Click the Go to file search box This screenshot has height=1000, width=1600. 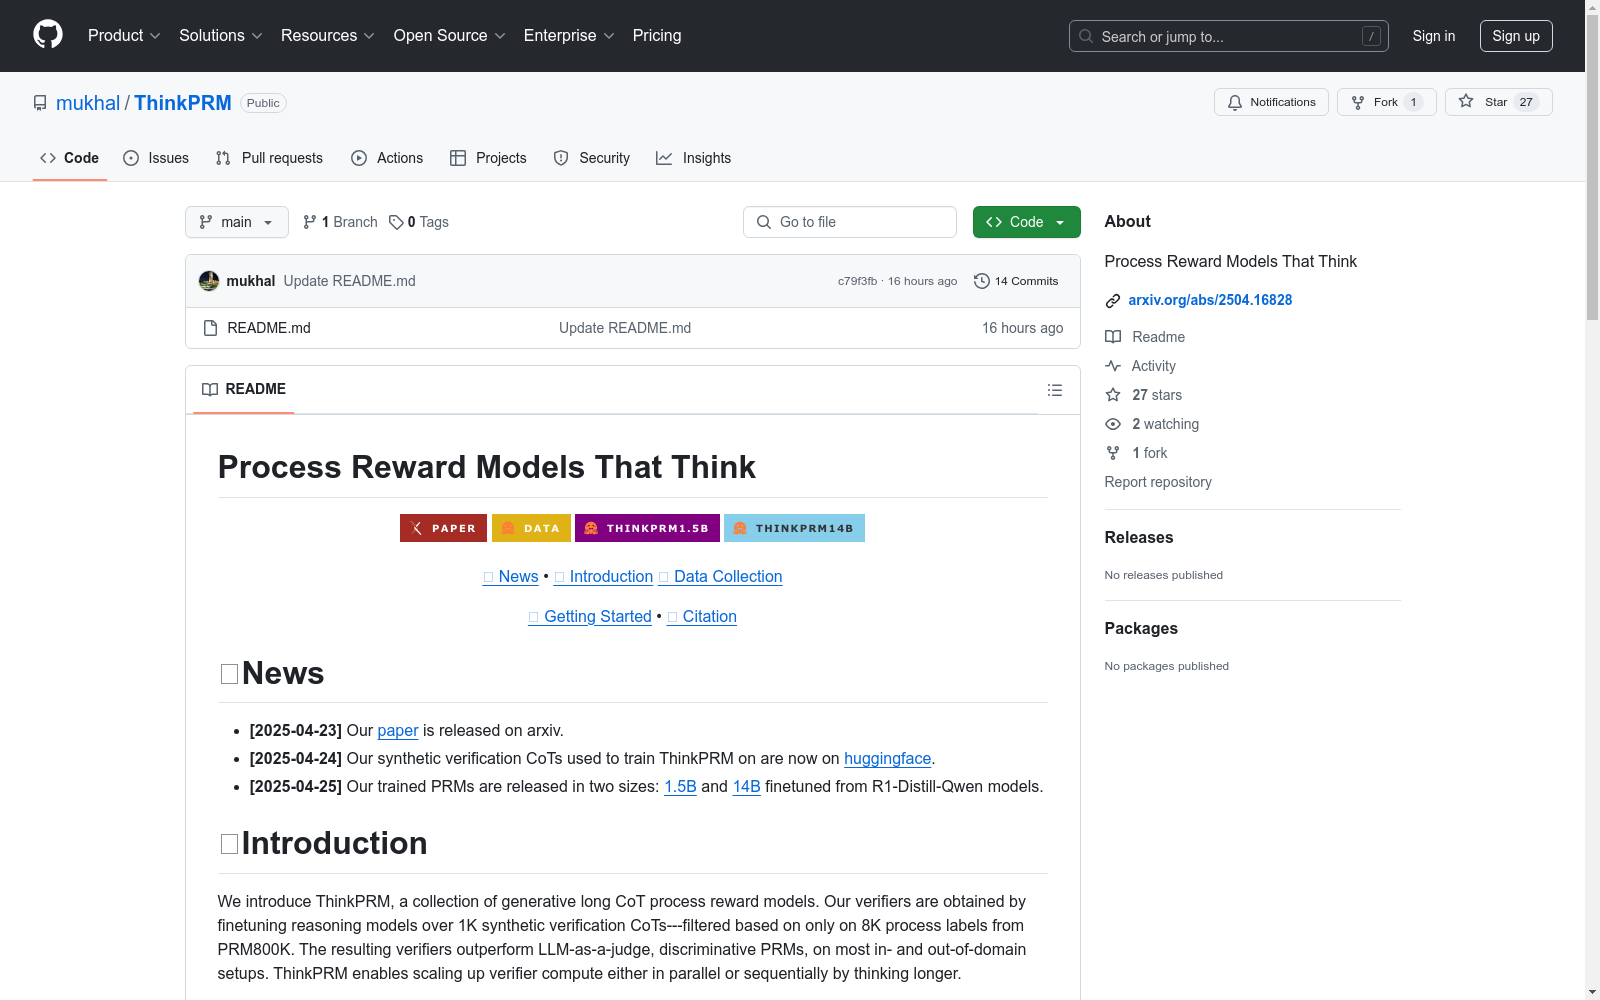pos(850,222)
